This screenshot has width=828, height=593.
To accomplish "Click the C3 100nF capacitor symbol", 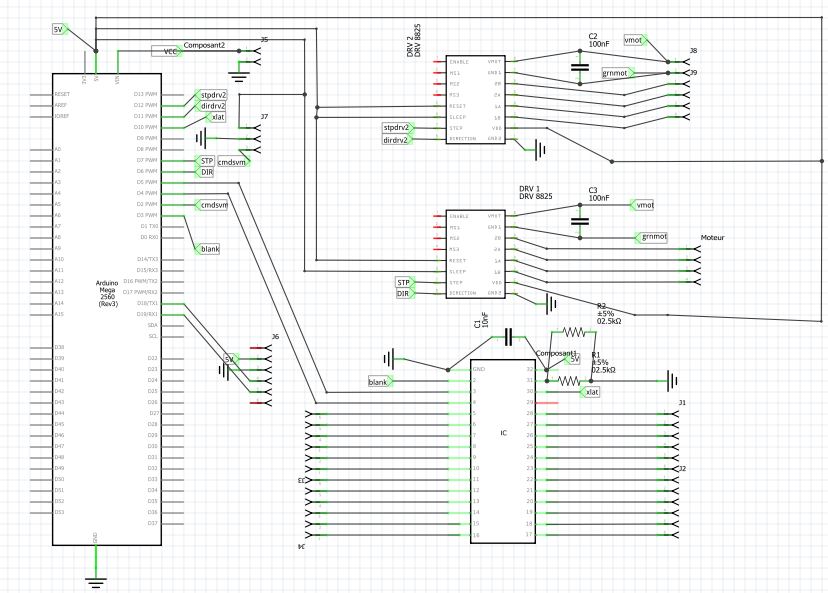I will 578,220.
